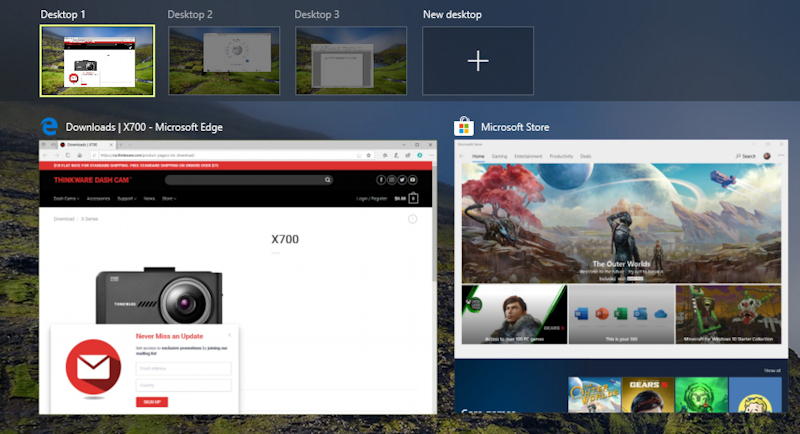Open Thinkware Facebook social icon
This screenshot has height=434, width=800.
381,180
